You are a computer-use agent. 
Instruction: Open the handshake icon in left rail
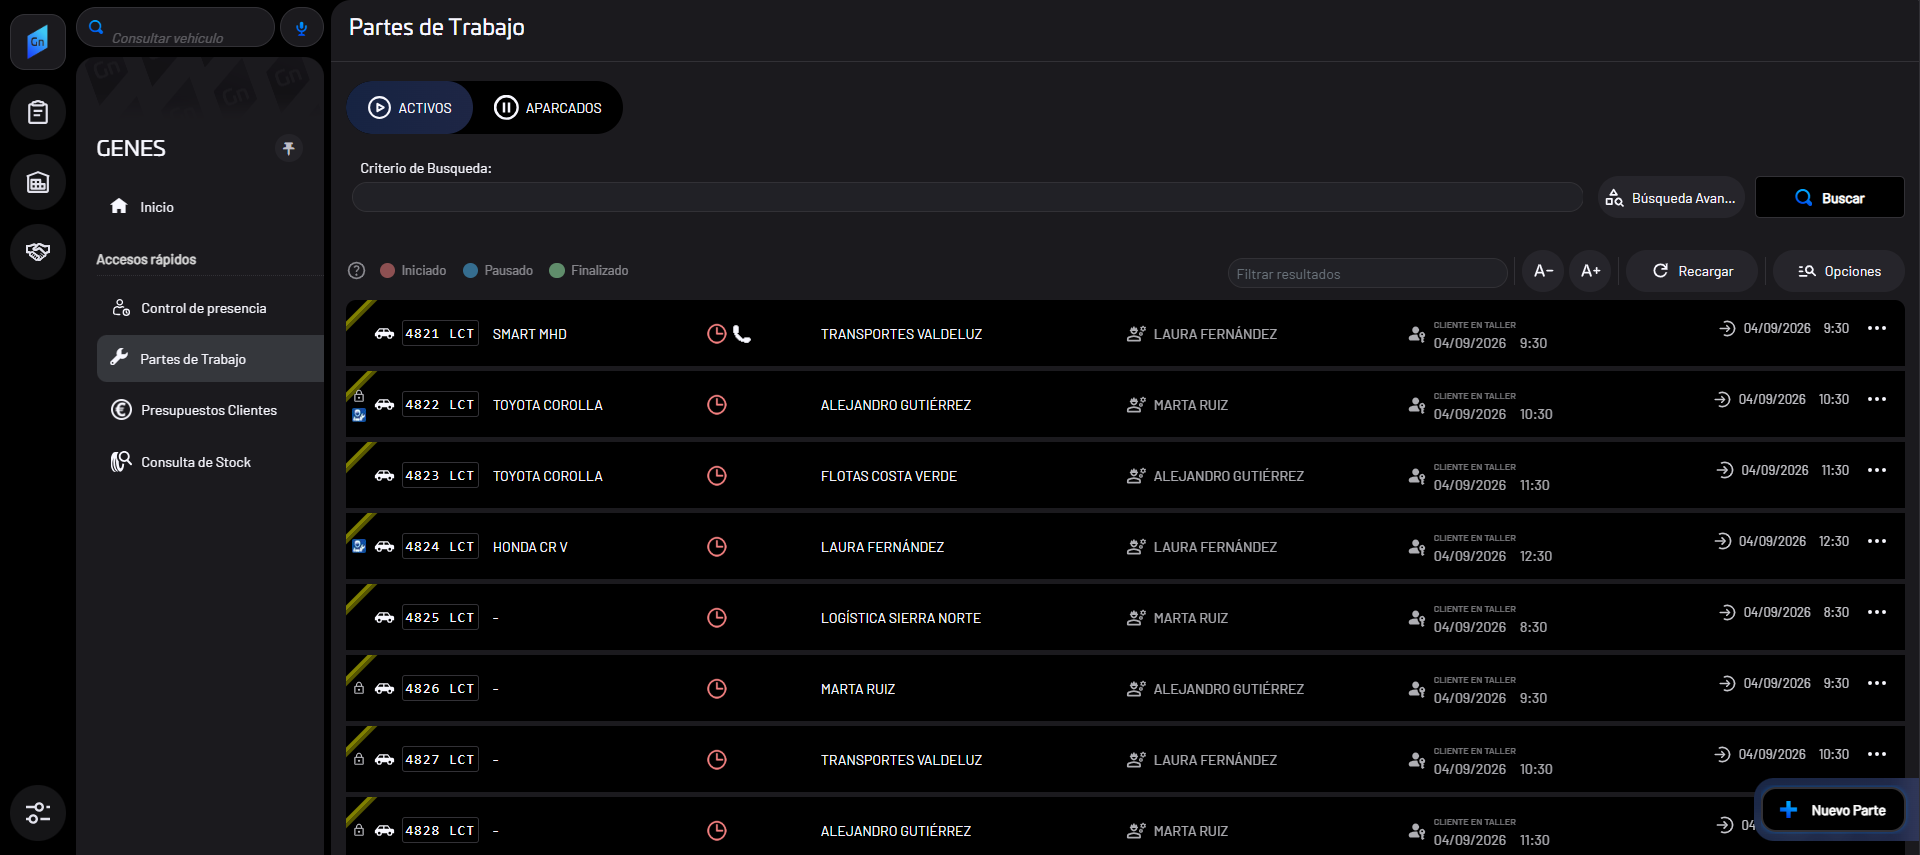38,252
